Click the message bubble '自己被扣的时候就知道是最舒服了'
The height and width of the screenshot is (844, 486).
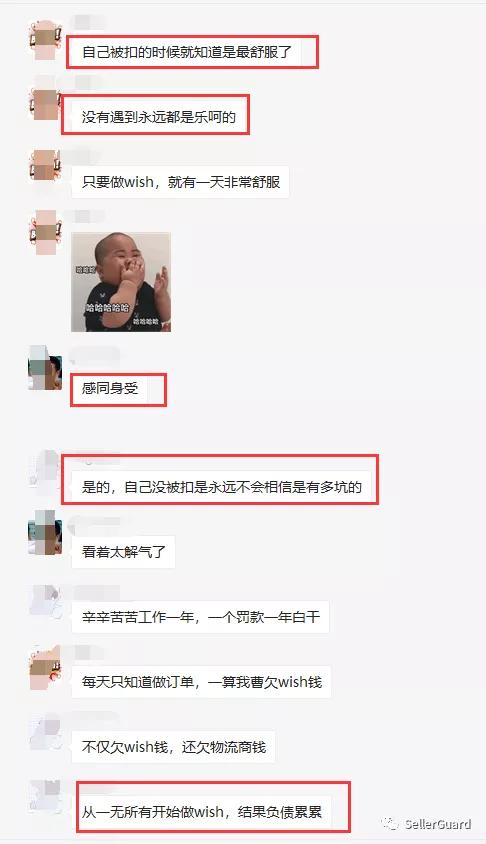pyautogui.click(x=186, y=52)
